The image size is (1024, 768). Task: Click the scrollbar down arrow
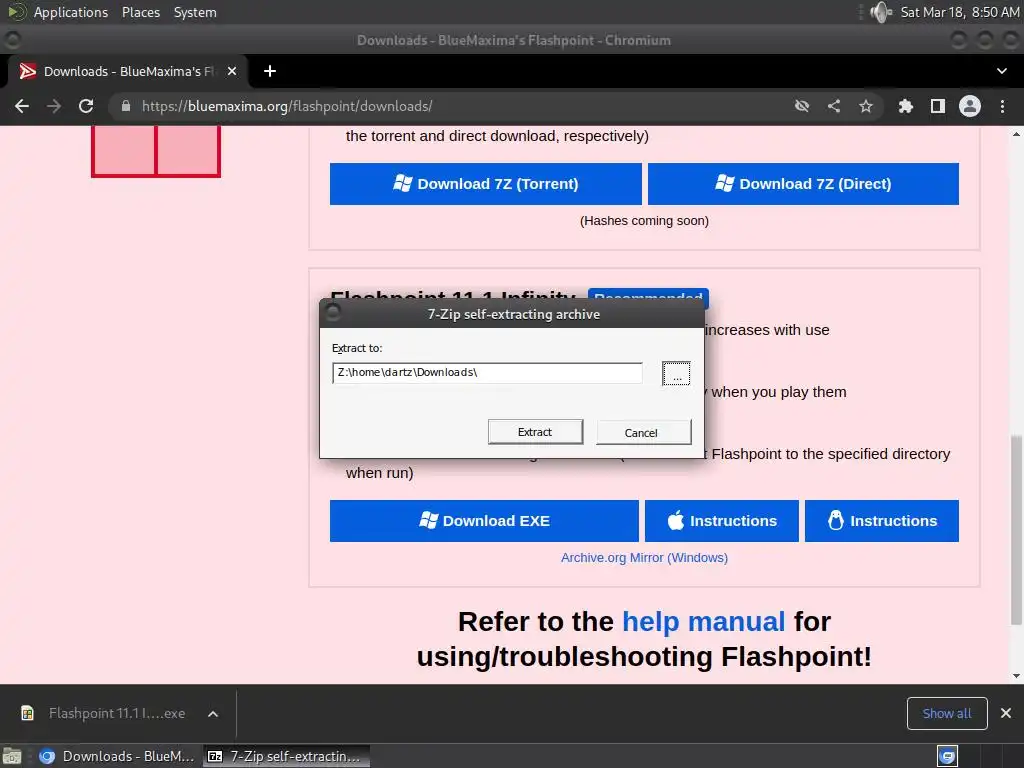(1016, 676)
